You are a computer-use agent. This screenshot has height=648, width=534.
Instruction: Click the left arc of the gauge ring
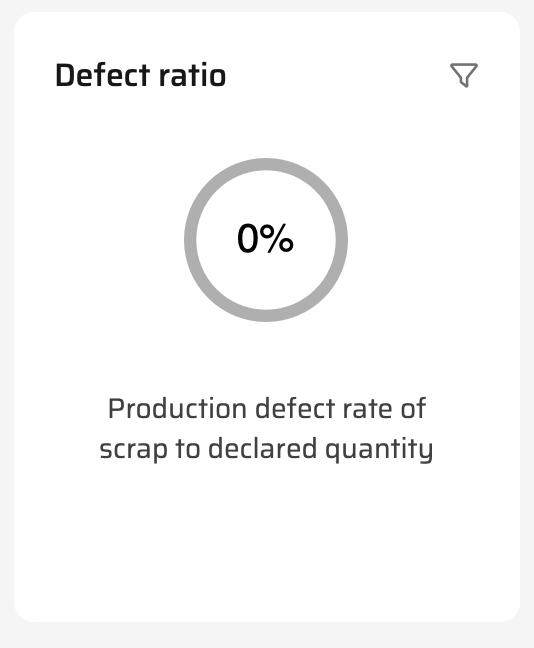[190, 240]
